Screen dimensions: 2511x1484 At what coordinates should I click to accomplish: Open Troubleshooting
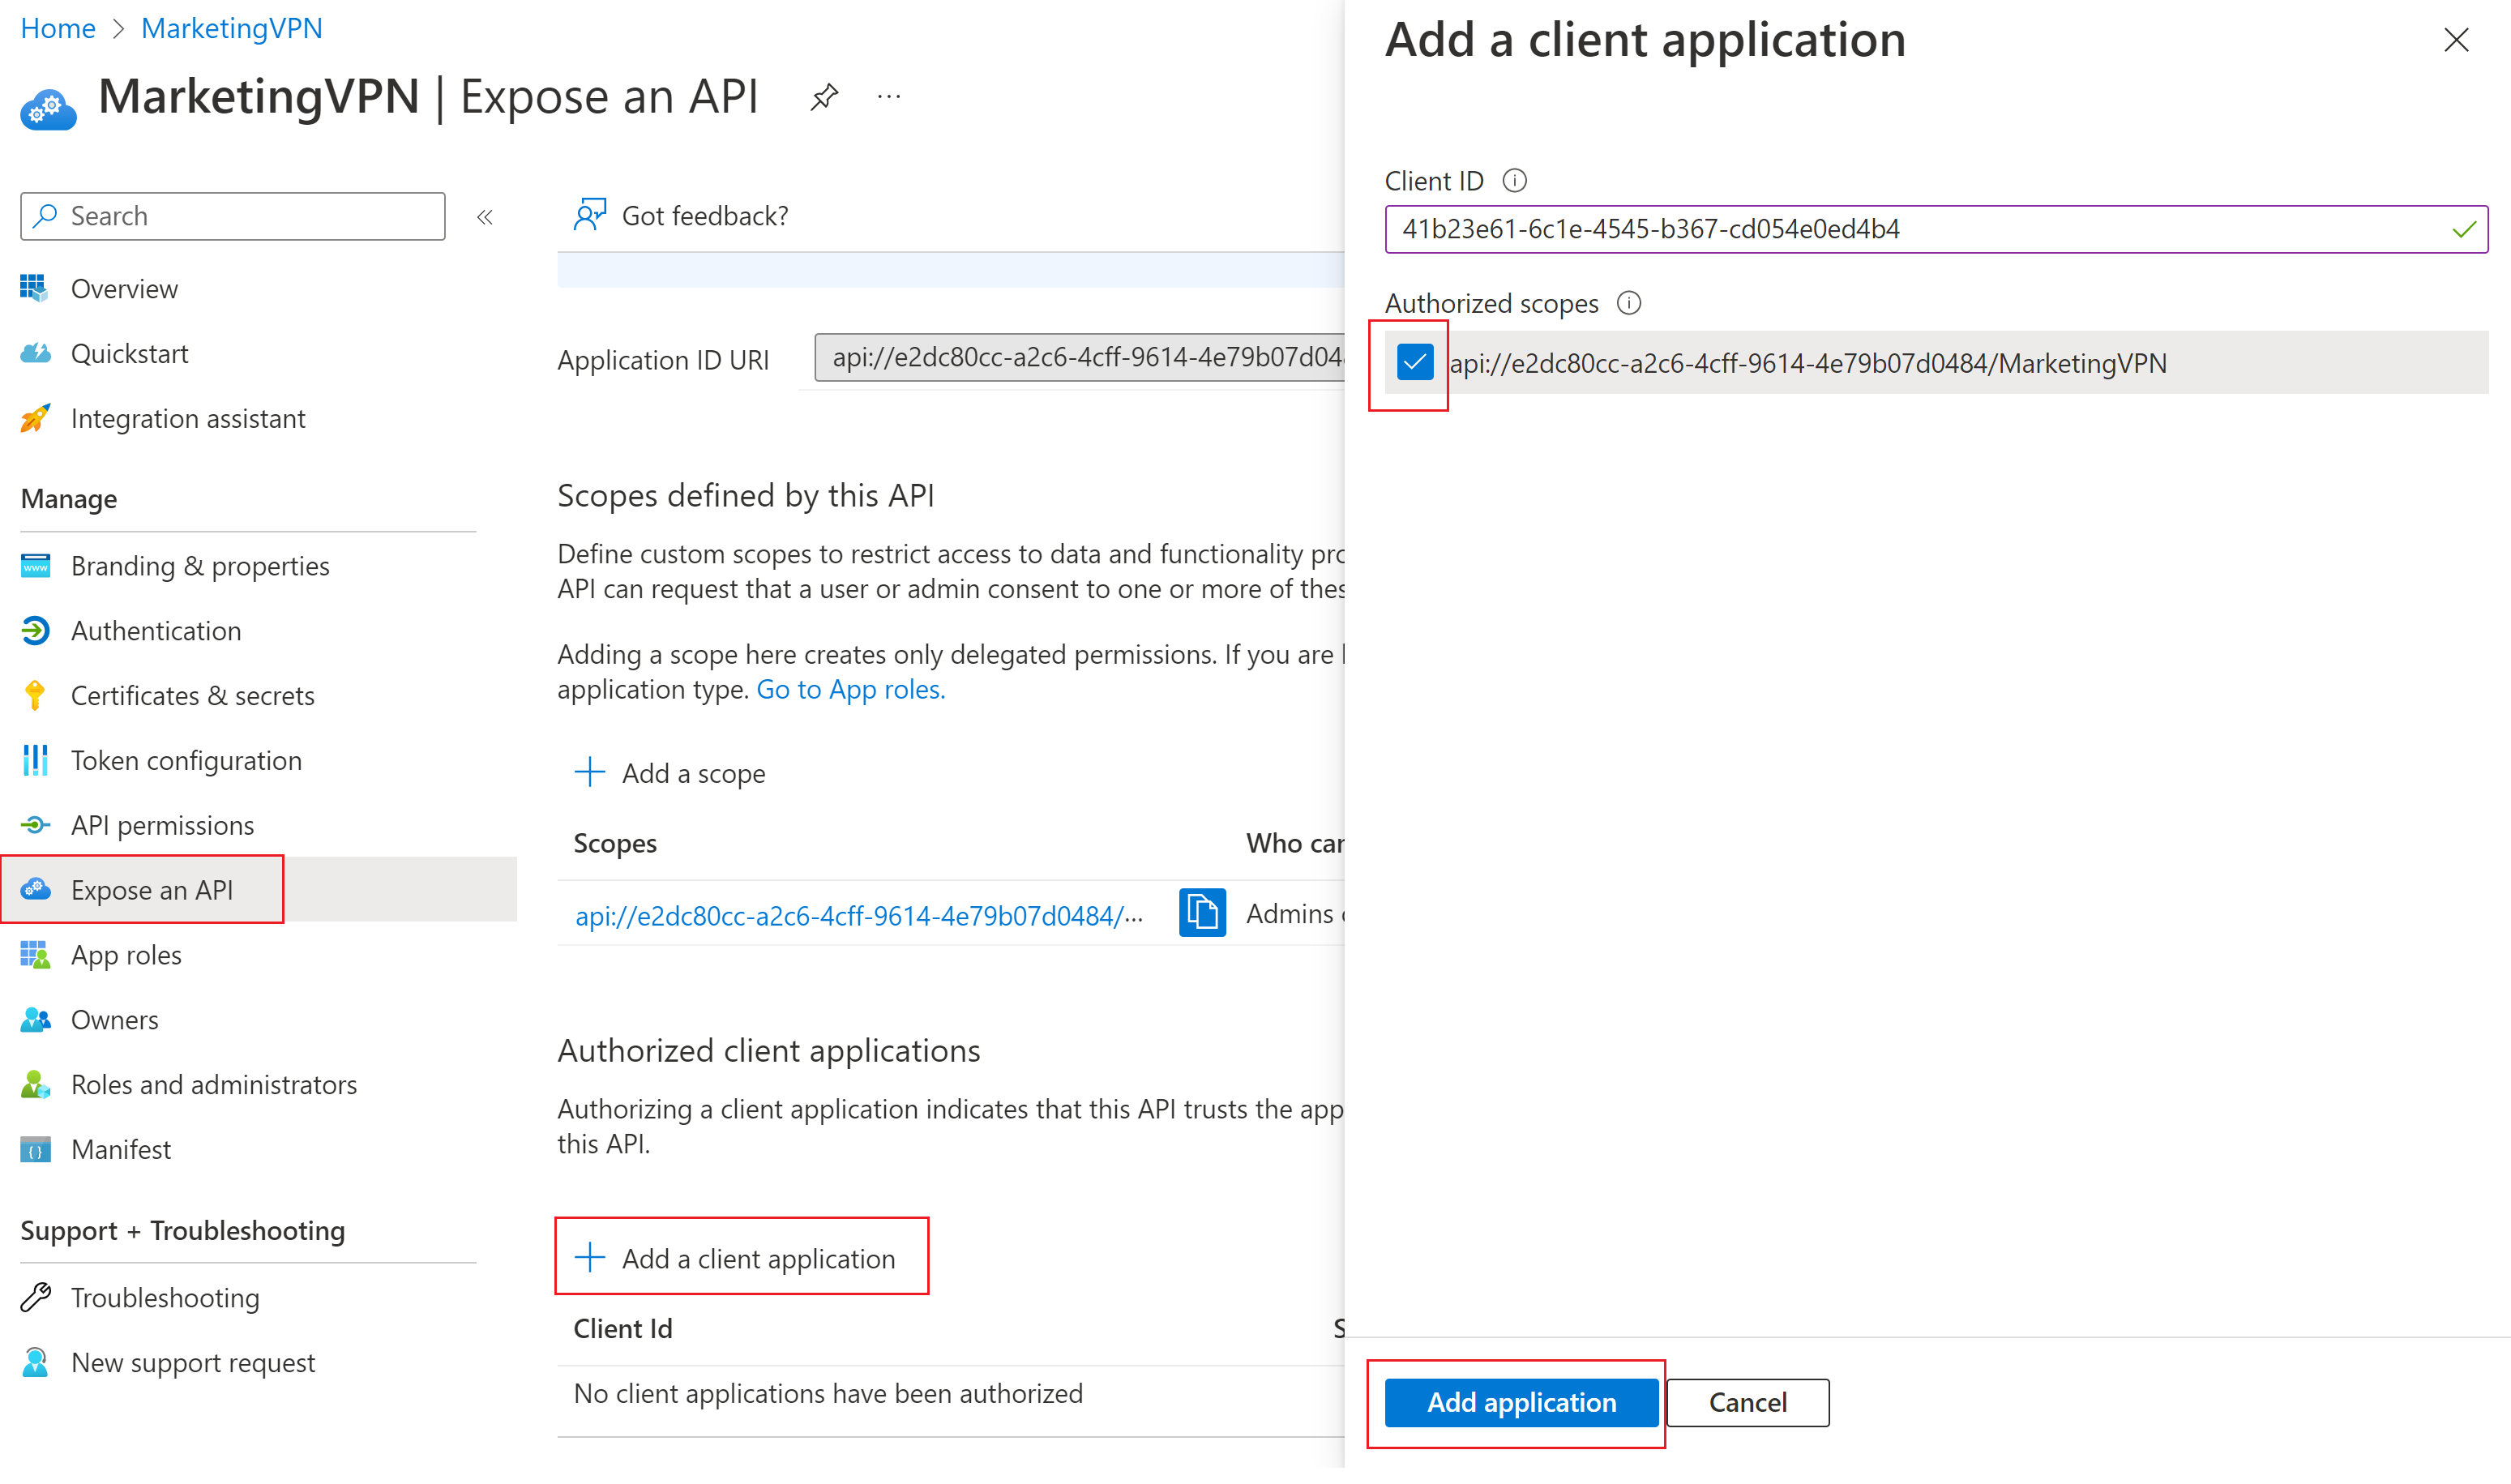165,1298
